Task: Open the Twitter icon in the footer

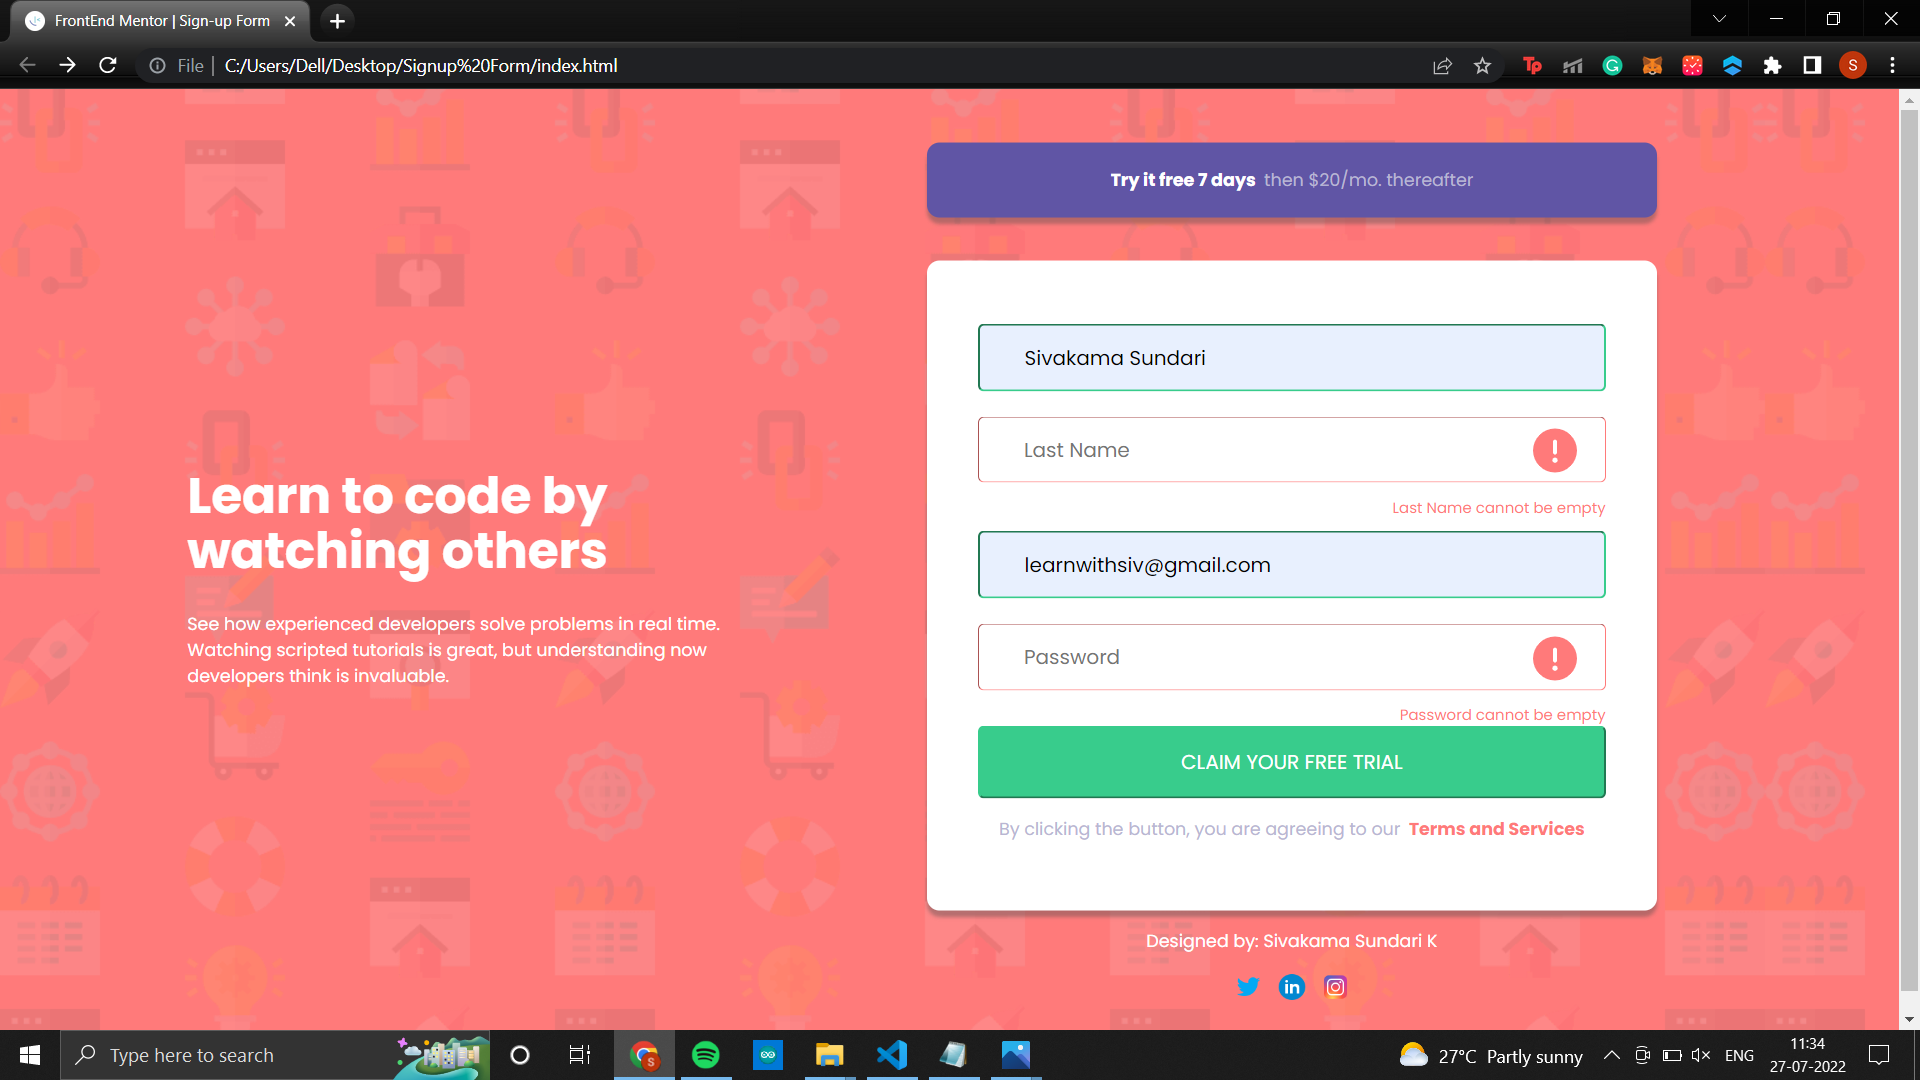Action: tap(1247, 987)
